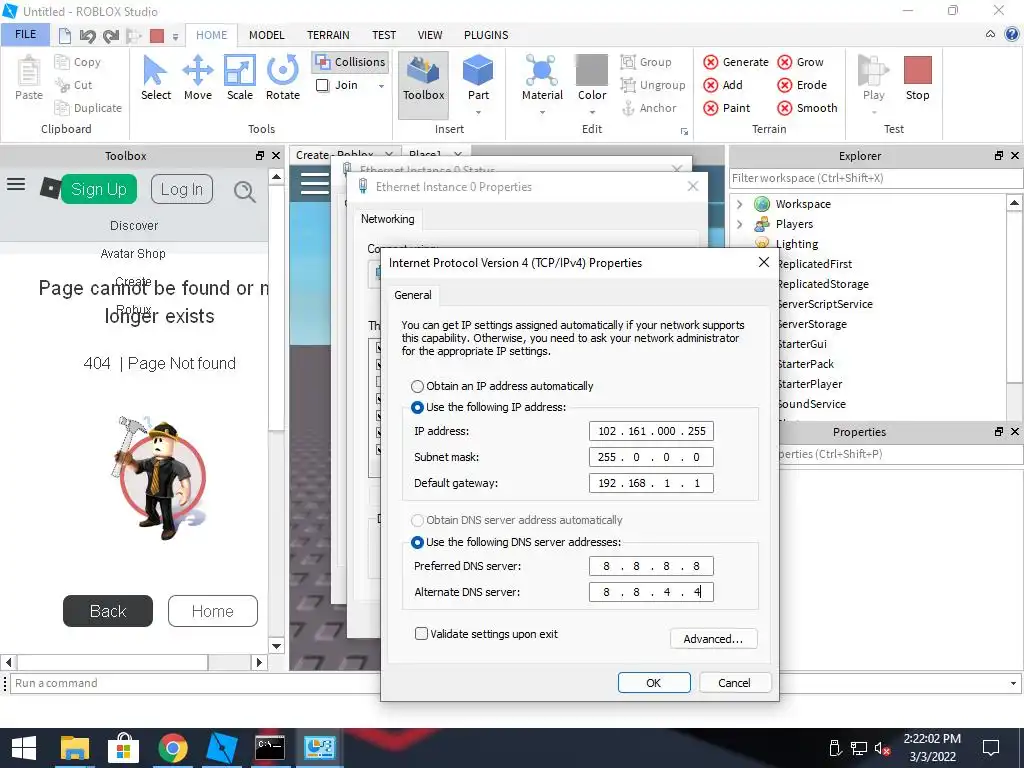Open the Studio help question mark icon

pyautogui.click(x=1012, y=35)
